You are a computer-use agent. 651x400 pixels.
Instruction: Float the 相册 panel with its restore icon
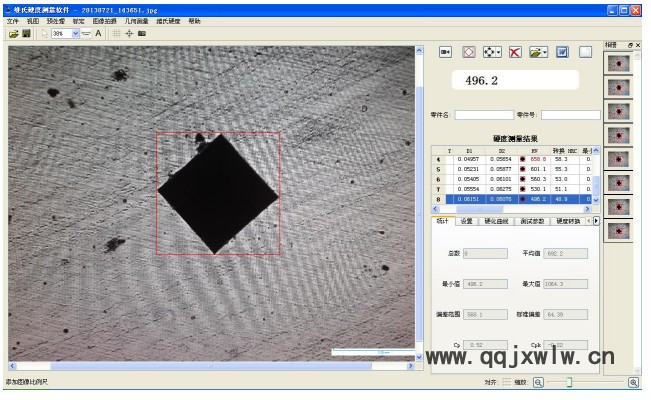[x=630, y=45]
